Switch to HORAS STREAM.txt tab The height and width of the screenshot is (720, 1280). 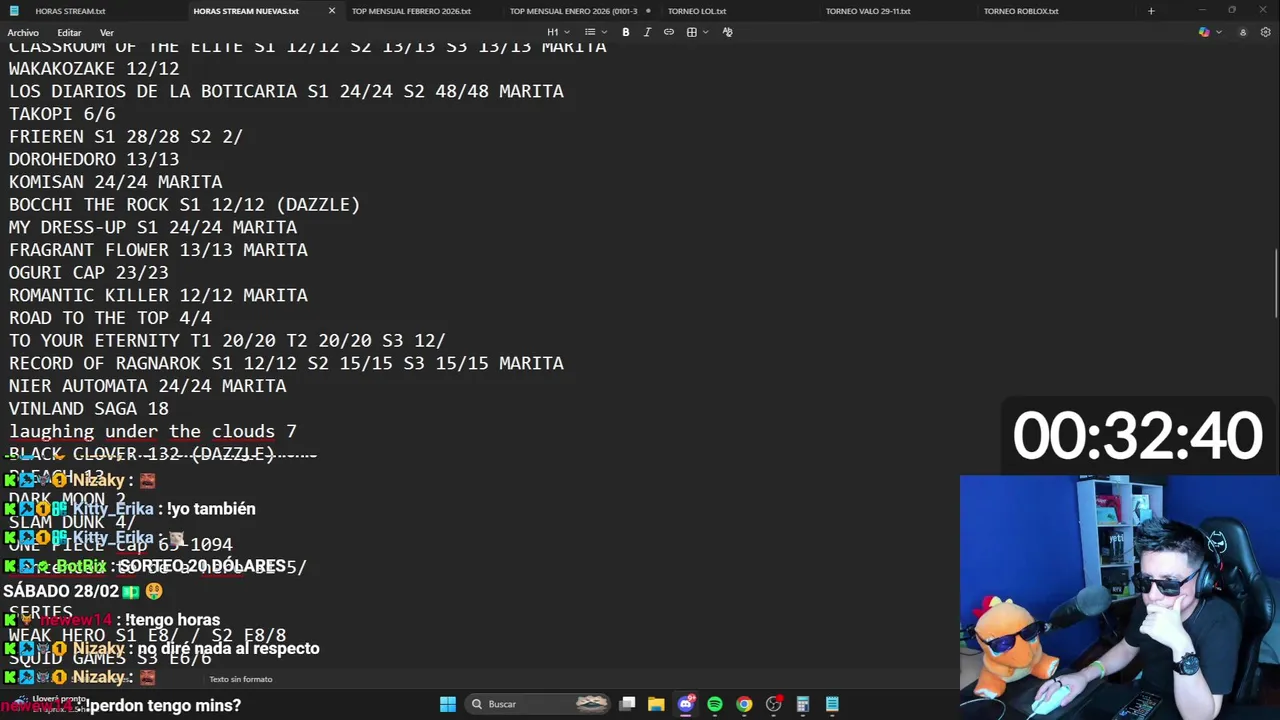click(70, 11)
